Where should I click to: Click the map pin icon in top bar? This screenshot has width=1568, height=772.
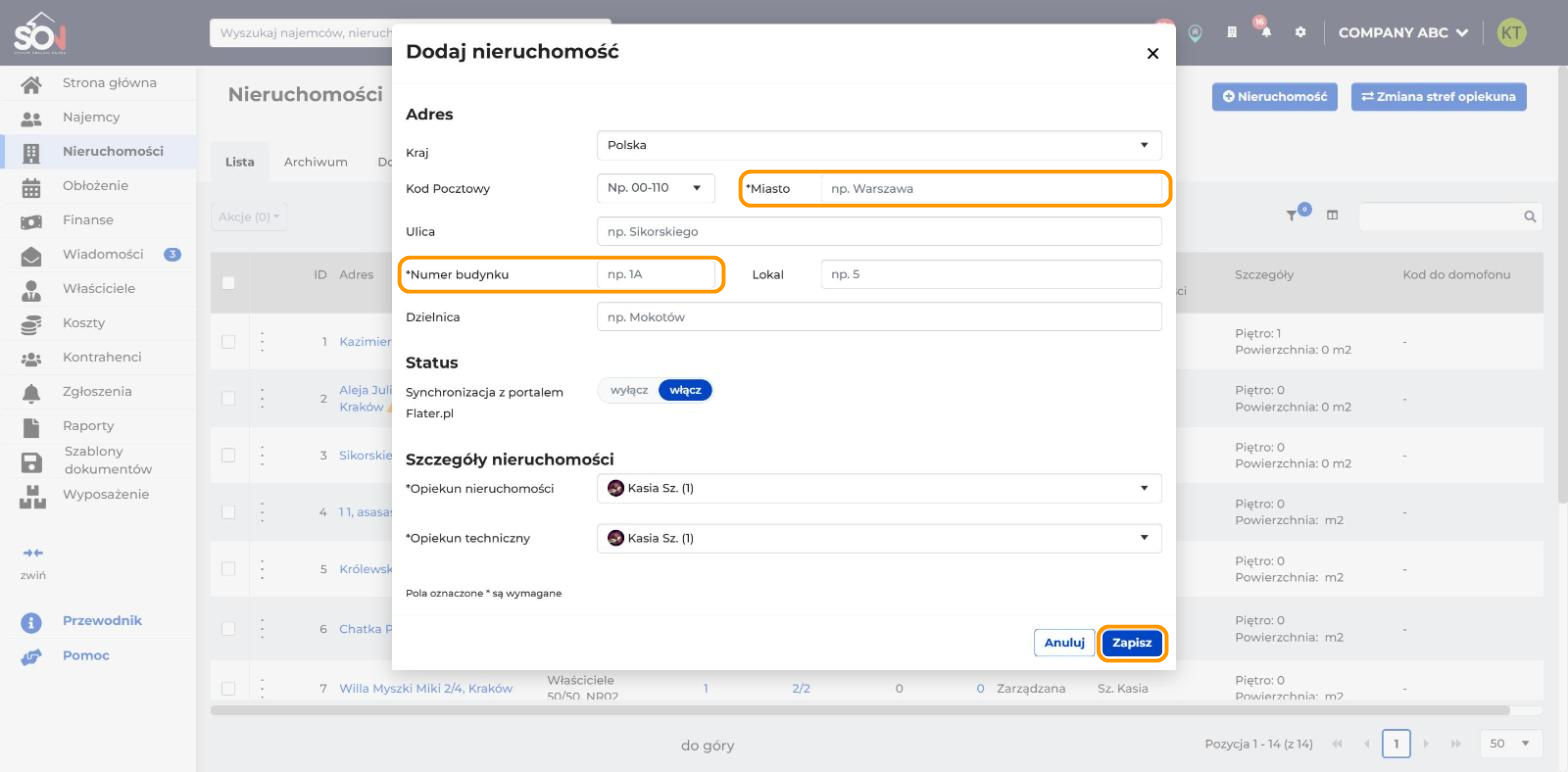pos(1194,33)
